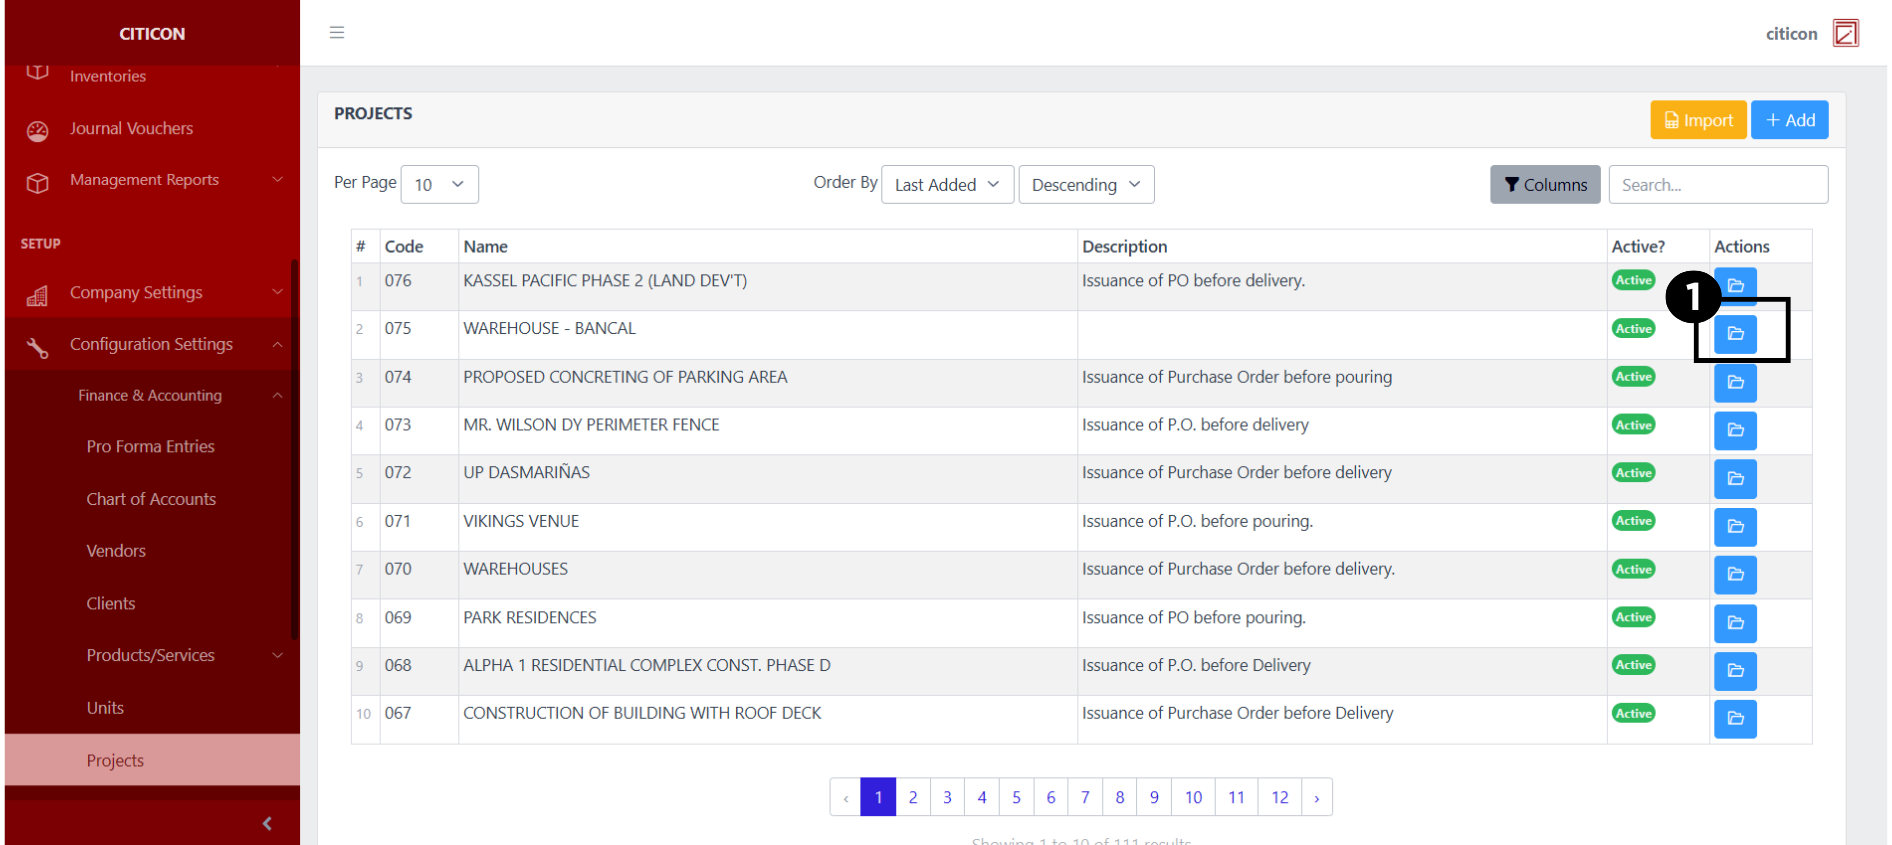
Task: Open folder action for PARK RESIDENCES project
Action: click(1735, 623)
